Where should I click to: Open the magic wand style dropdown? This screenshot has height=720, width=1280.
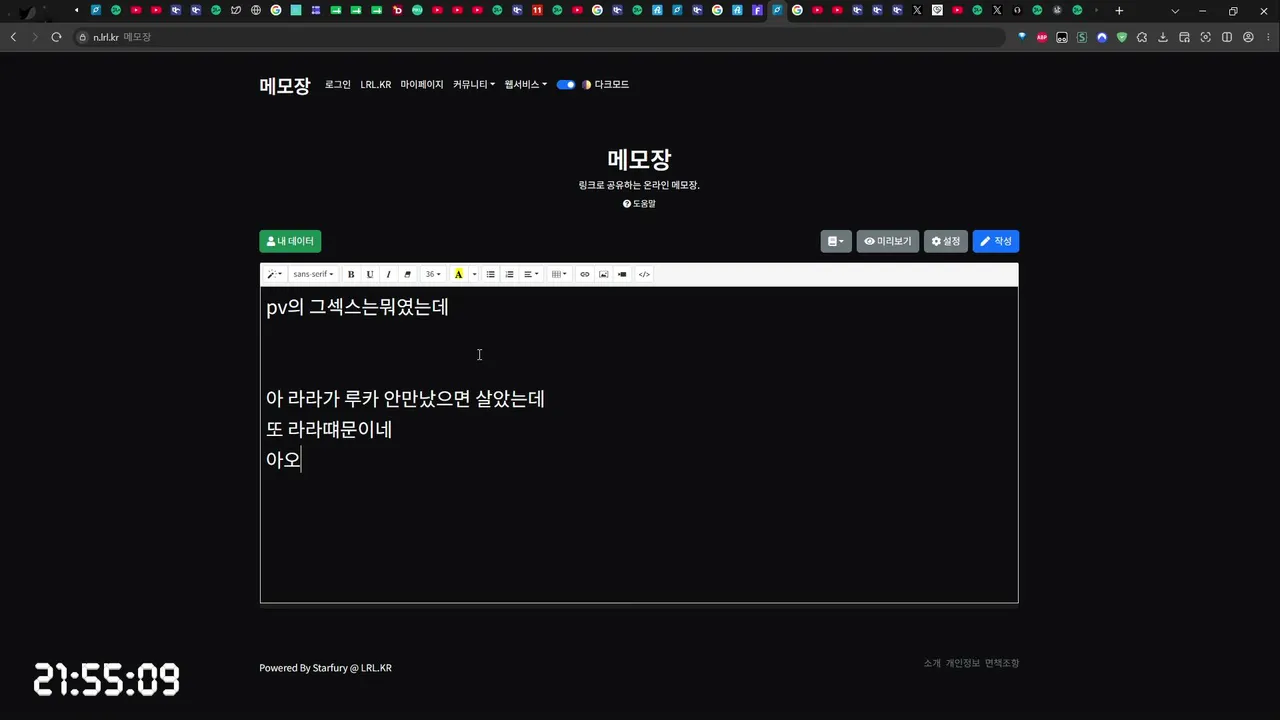[274, 274]
